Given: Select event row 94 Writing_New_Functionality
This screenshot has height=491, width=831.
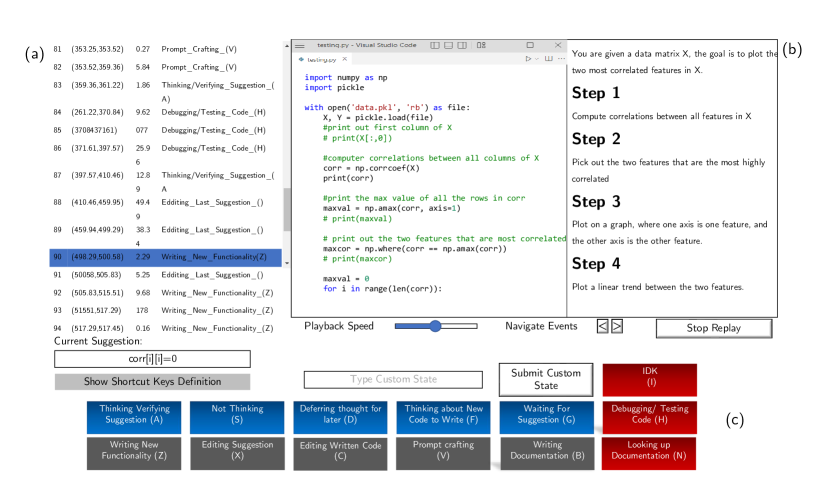Looking at the screenshot, I should (x=166, y=329).
